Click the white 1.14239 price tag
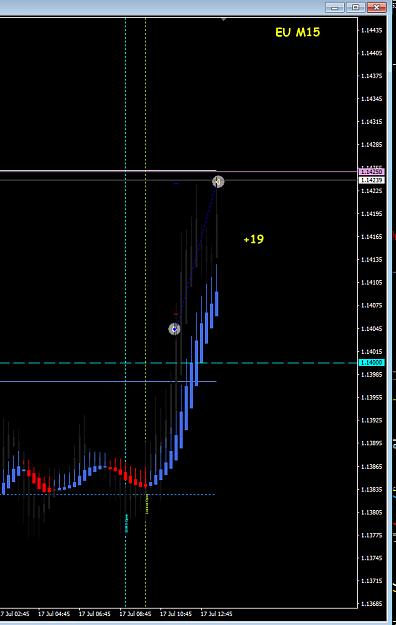 point(372,180)
